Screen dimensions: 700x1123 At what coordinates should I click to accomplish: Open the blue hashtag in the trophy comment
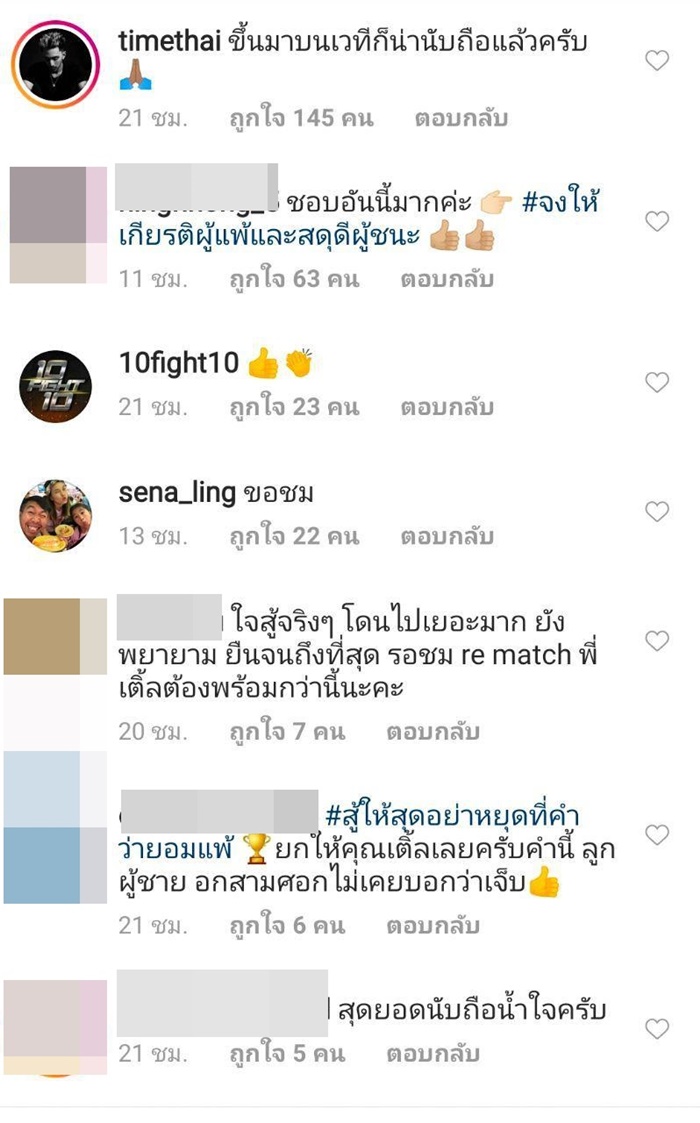(x=349, y=833)
